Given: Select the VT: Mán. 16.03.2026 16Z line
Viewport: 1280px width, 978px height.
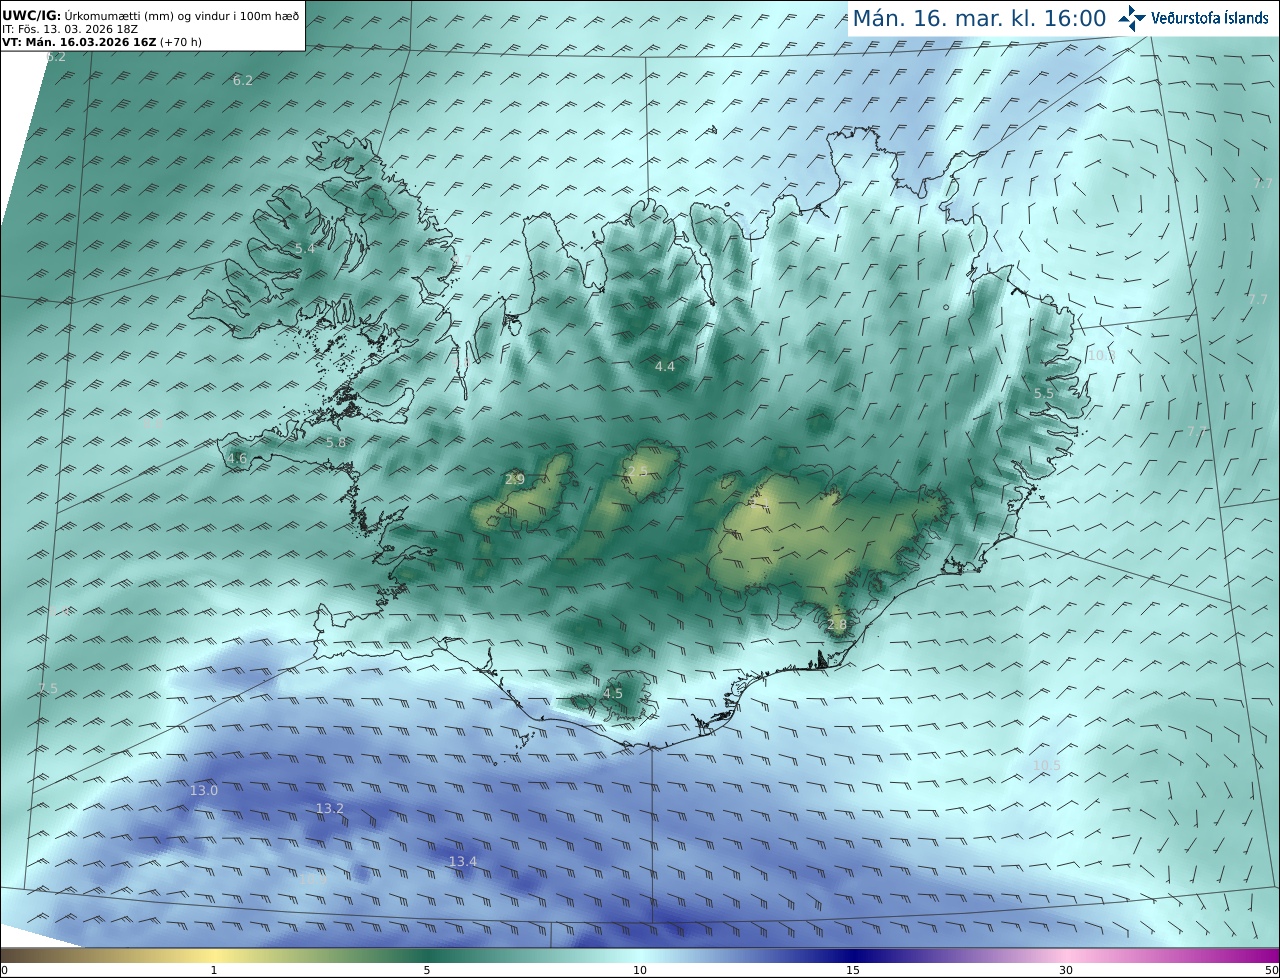Looking at the screenshot, I should point(102,42).
